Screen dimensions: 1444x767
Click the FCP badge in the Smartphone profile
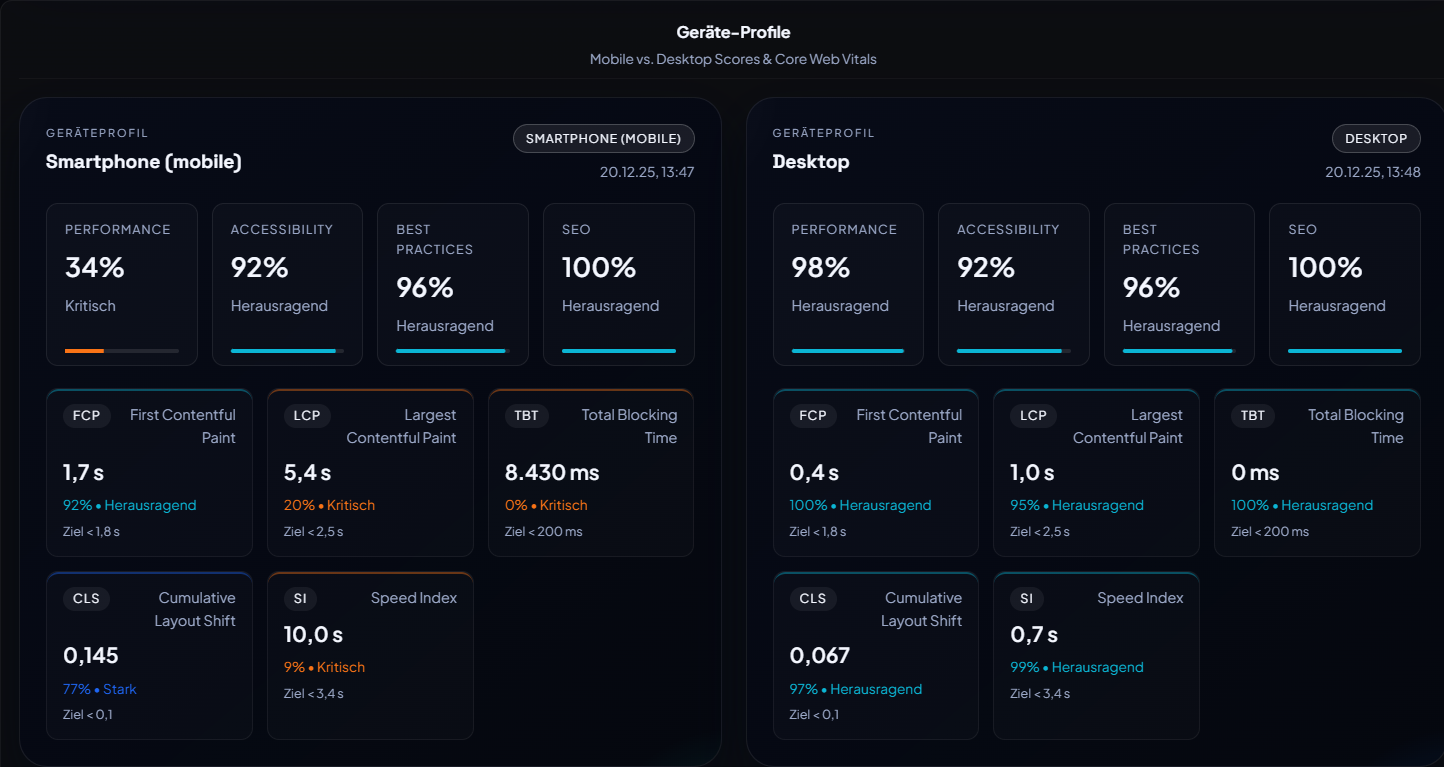click(x=87, y=415)
